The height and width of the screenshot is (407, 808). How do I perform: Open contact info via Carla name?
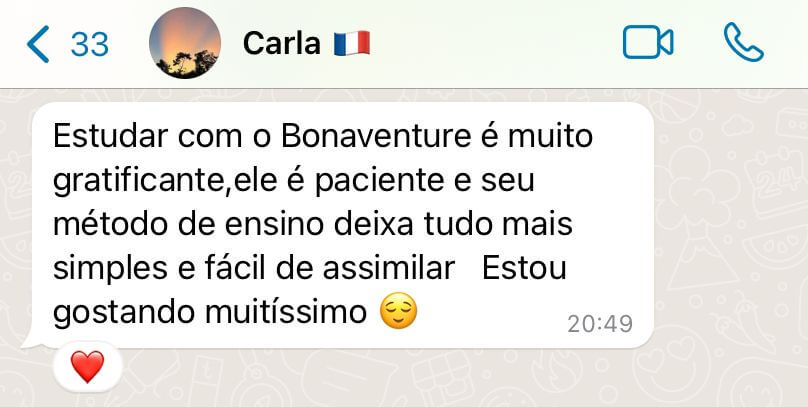pyautogui.click(x=281, y=43)
